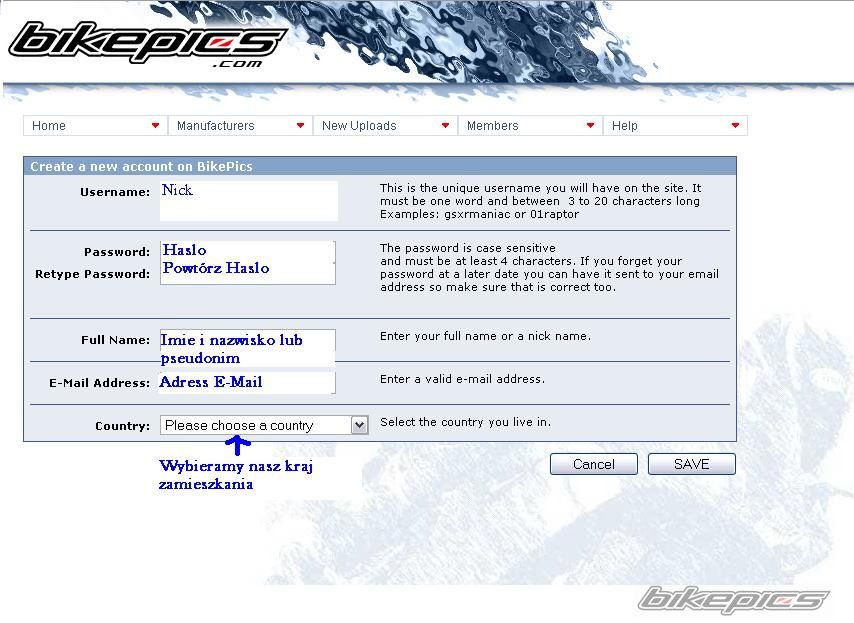Expand the Home menu's red arrow
The image size is (854, 623).
155,126
